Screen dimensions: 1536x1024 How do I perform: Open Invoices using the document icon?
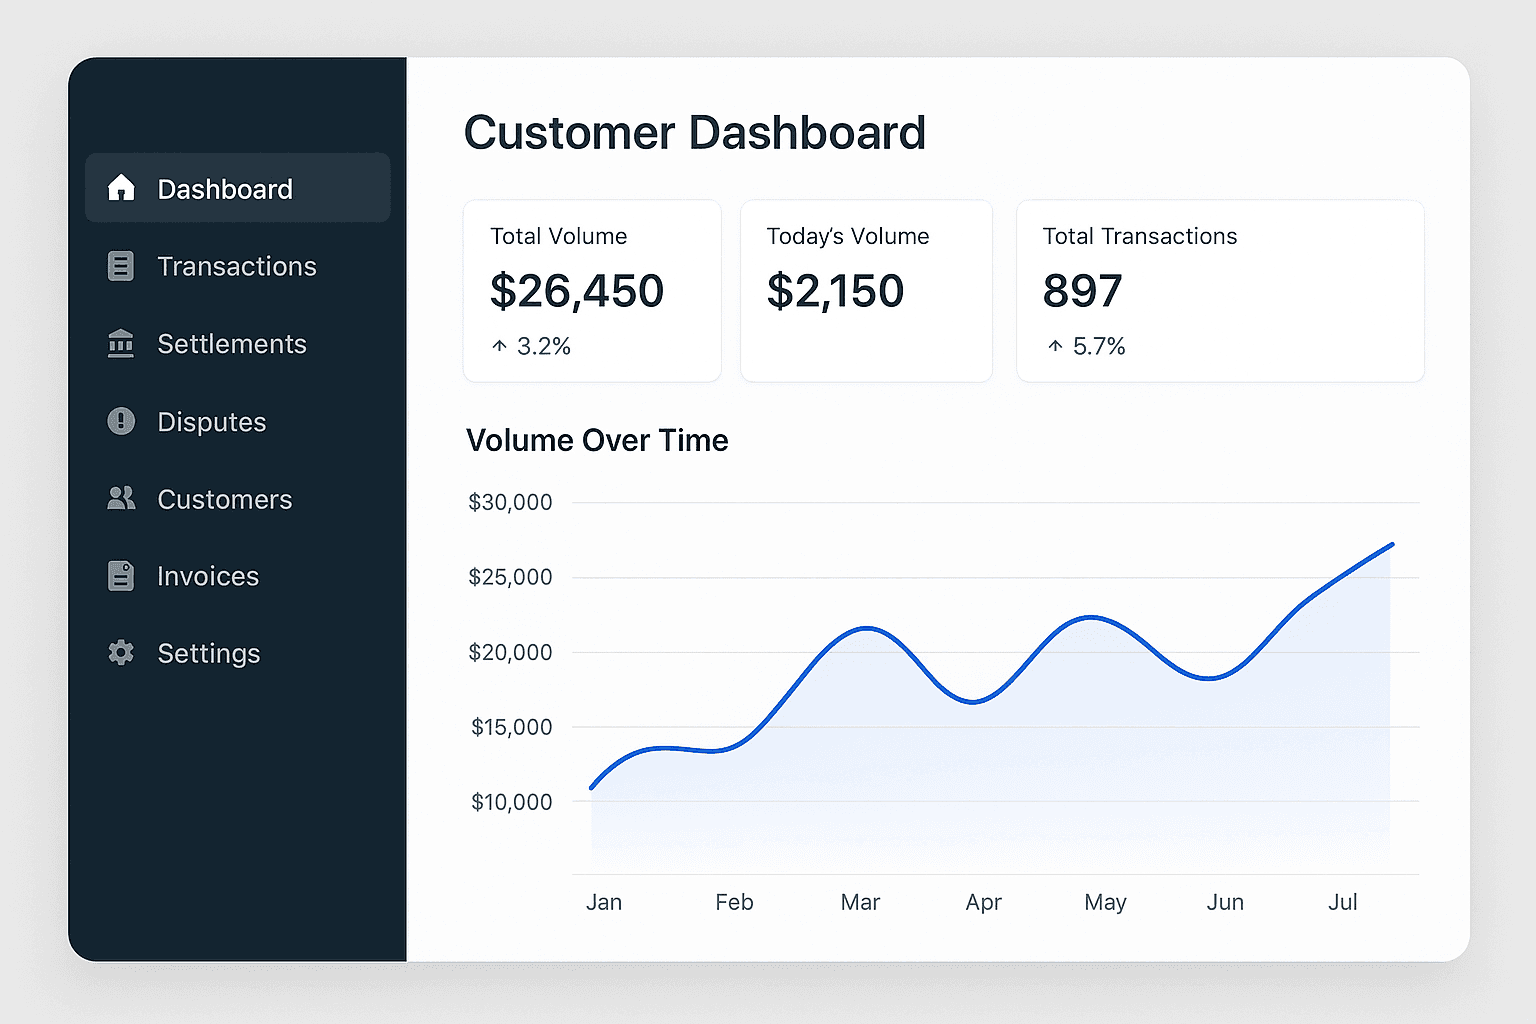pos(121,576)
